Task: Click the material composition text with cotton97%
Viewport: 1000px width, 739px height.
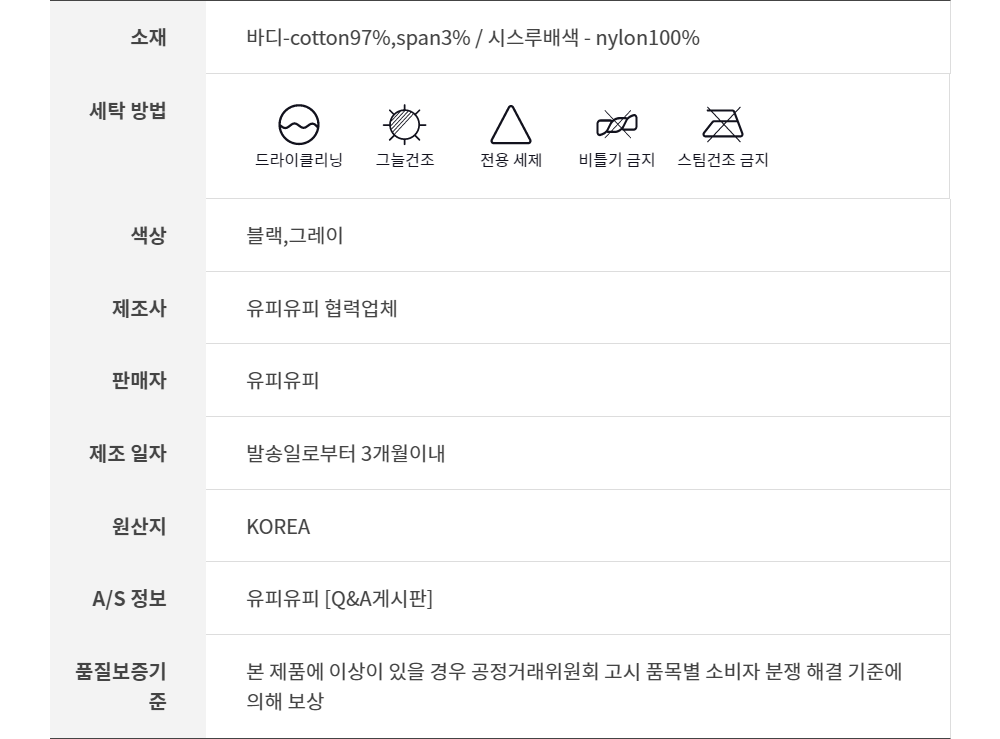Action: click(472, 38)
